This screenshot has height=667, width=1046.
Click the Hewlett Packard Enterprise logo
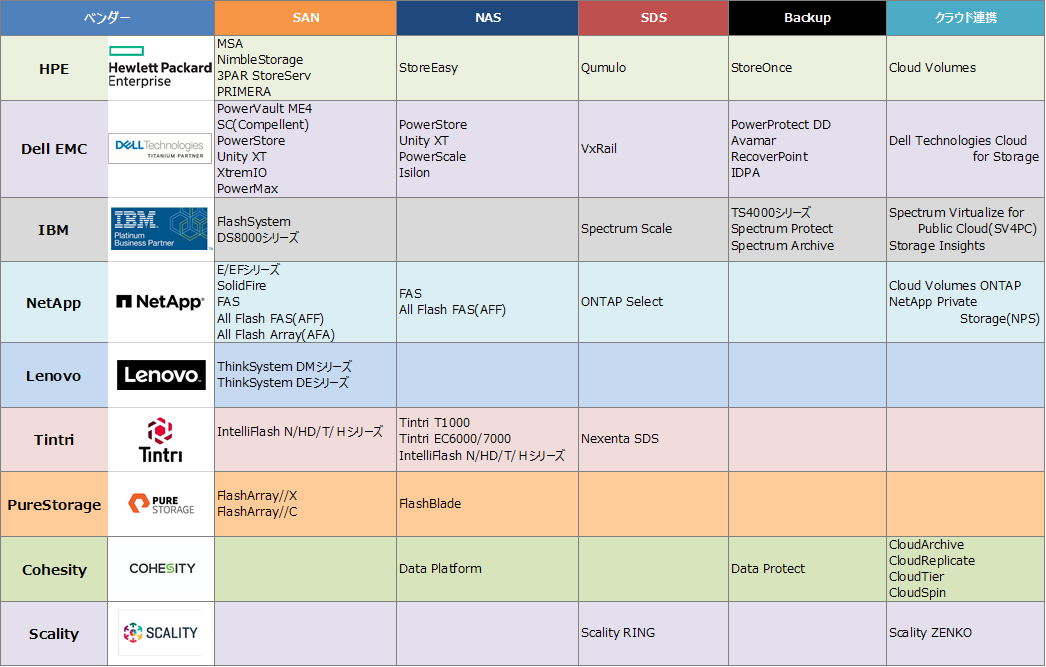click(x=160, y=67)
